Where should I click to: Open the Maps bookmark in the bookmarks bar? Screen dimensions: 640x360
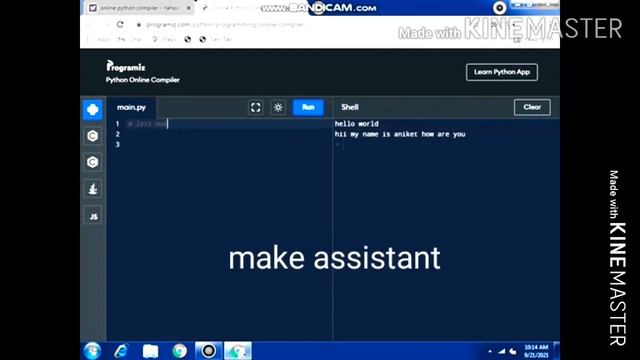pos(164,39)
